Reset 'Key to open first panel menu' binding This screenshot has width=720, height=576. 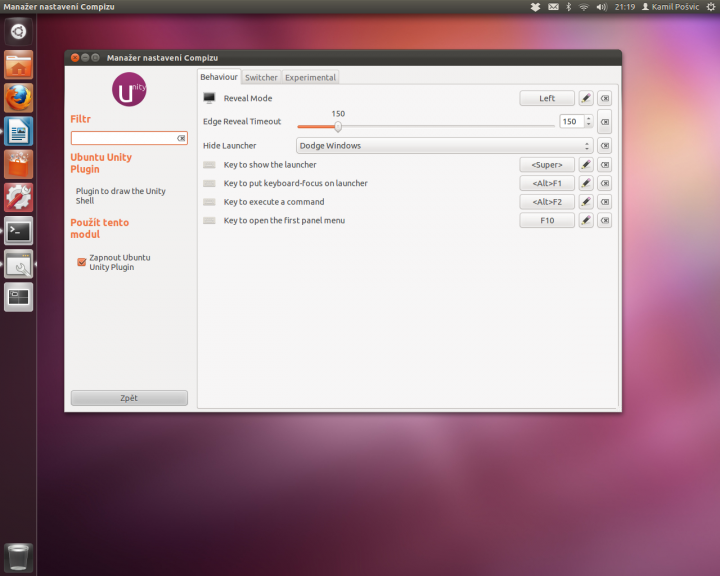(x=605, y=220)
